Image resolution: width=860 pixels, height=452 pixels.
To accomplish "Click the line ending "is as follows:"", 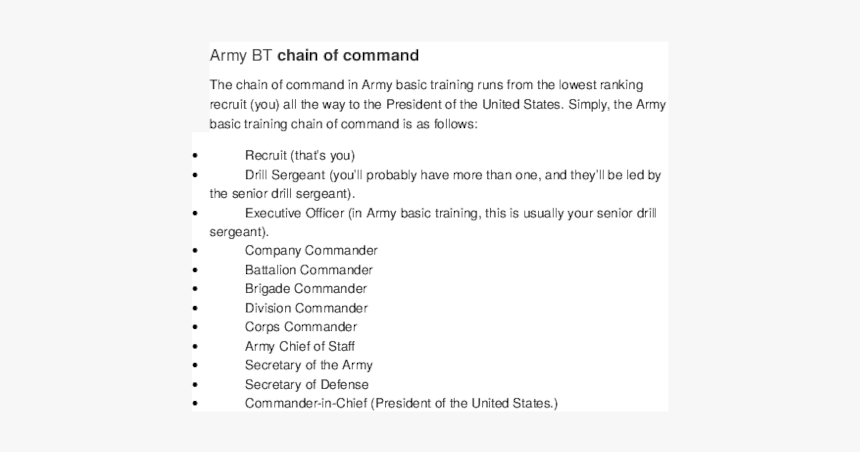I will click(x=343, y=124).
